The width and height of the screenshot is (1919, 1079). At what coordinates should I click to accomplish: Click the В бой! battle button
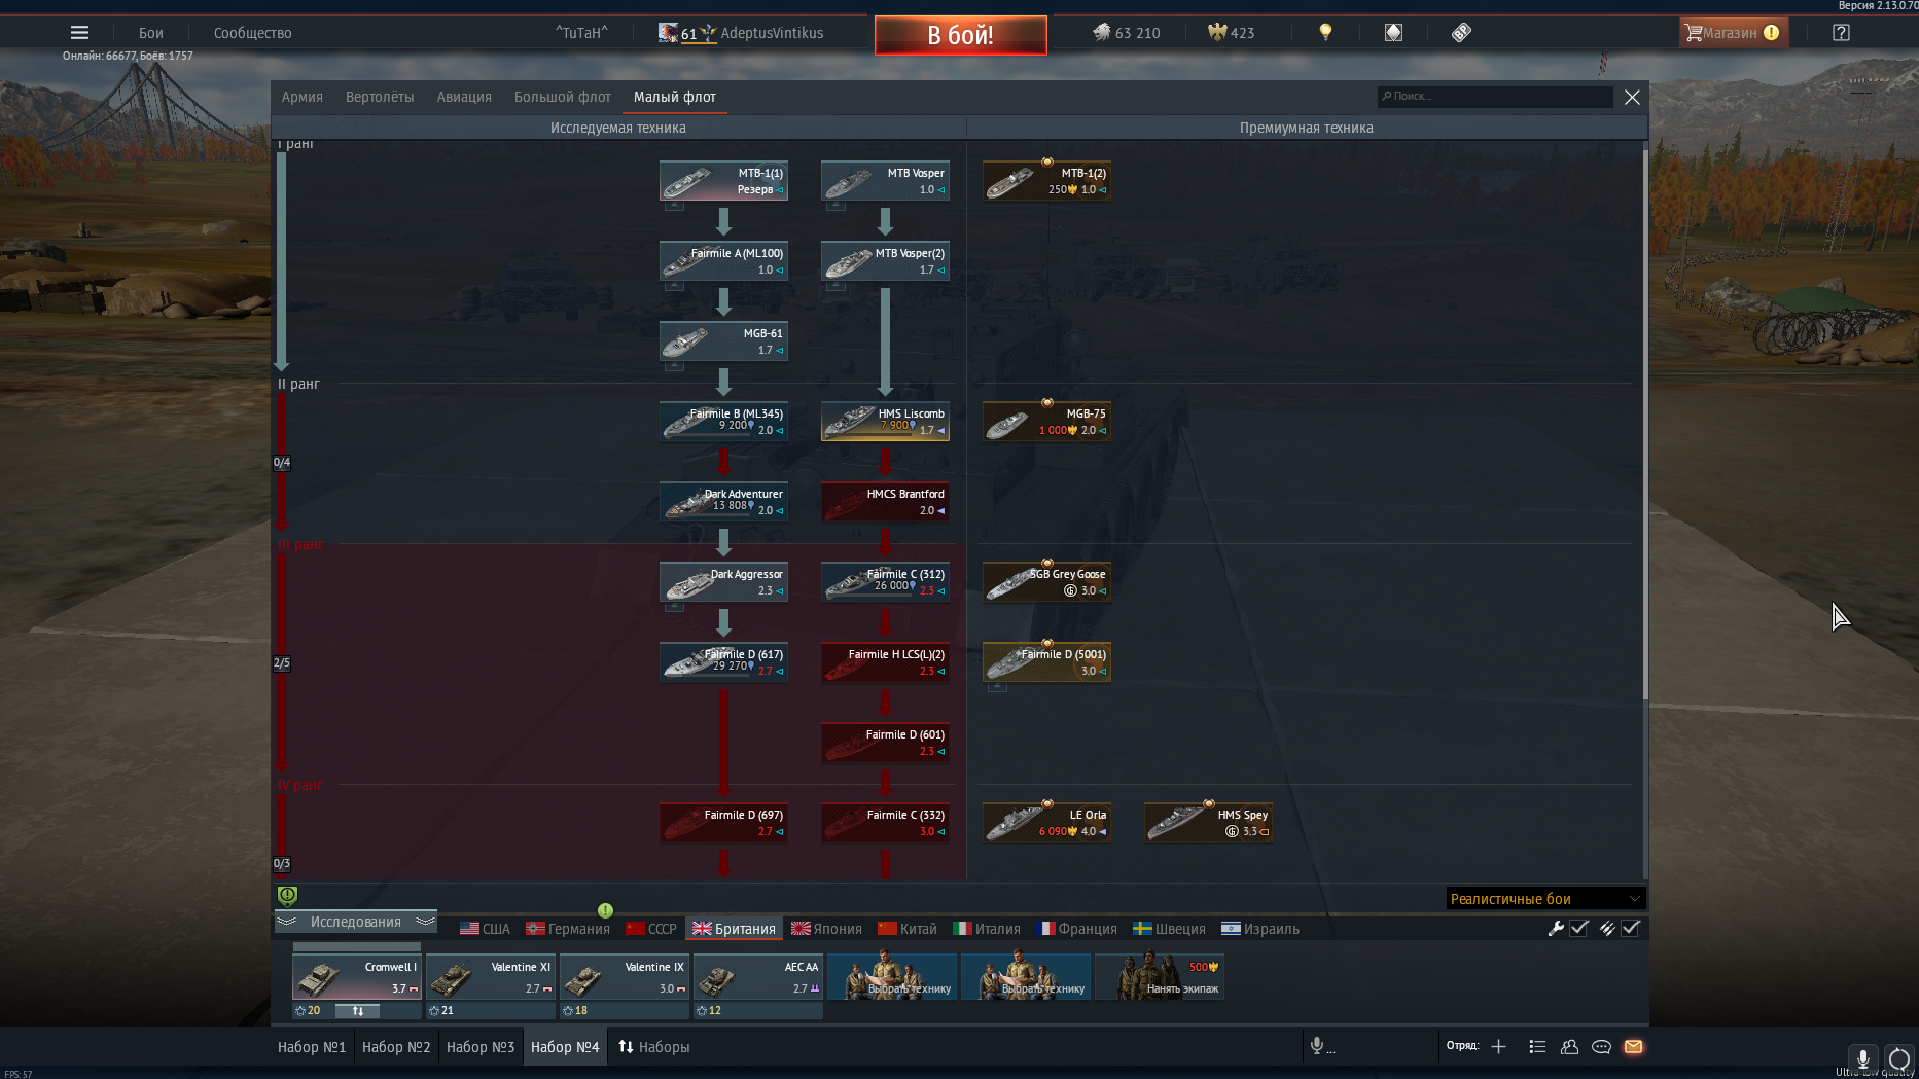[x=960, y=35]
